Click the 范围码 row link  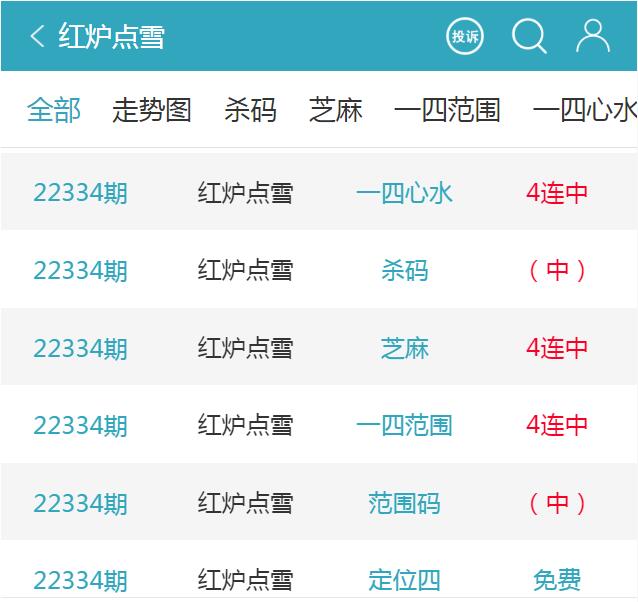tap(404, 503)
